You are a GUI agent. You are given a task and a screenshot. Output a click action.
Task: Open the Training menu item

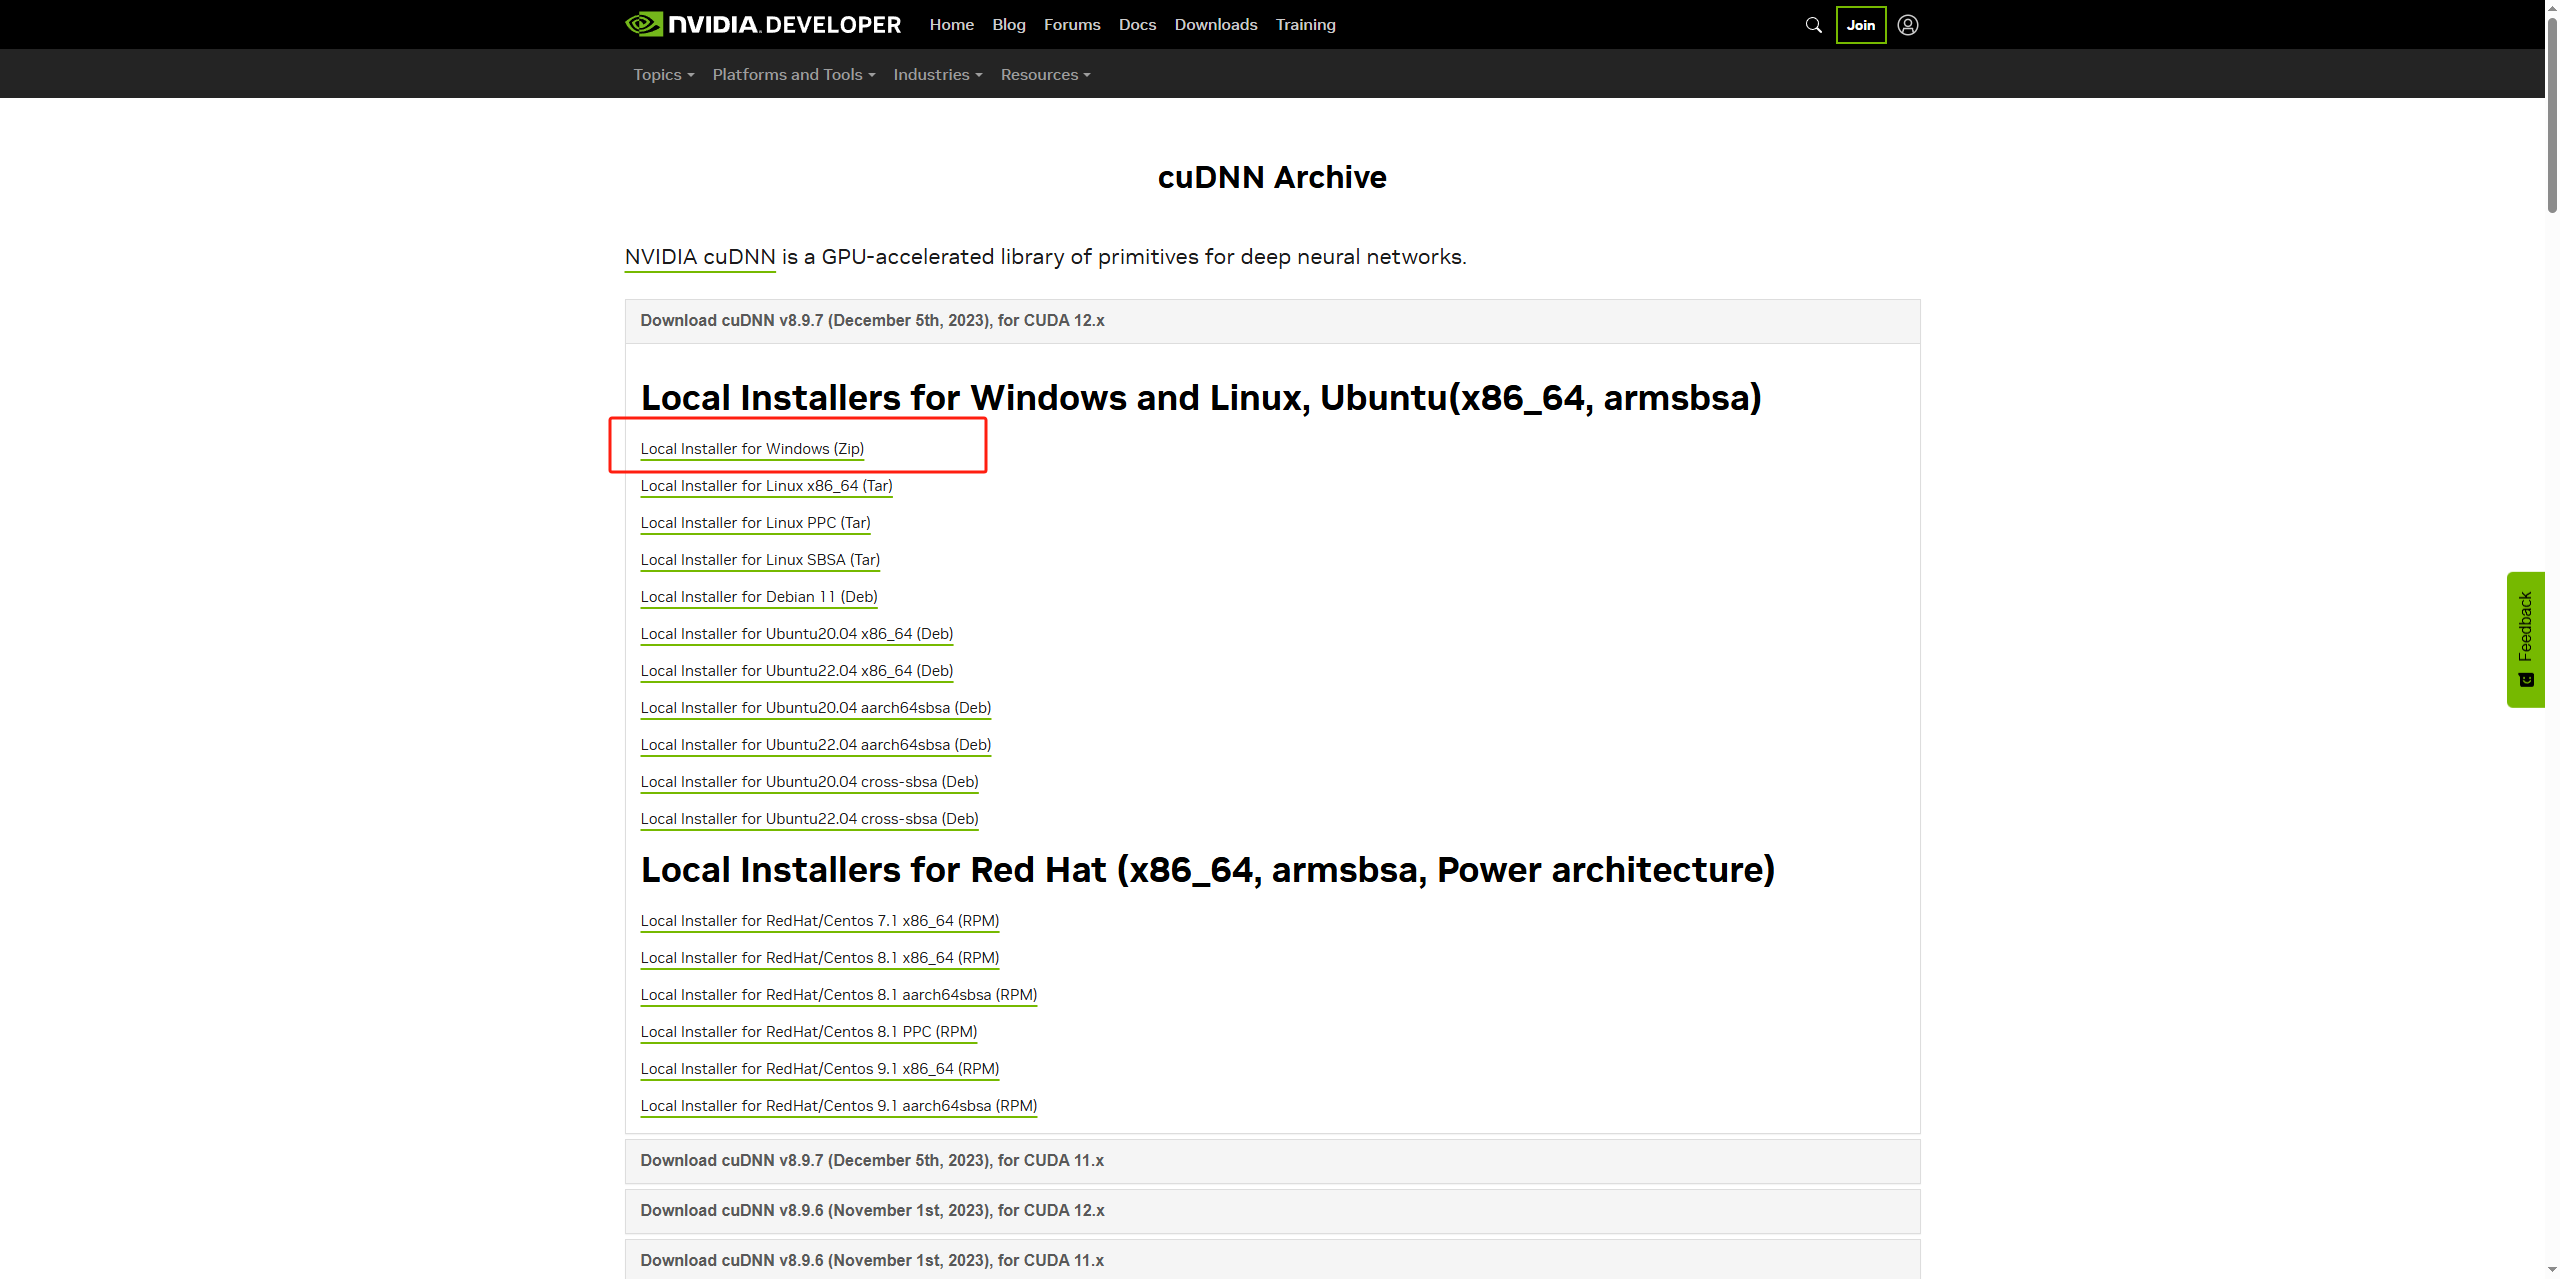click(x=1305, y=25)
